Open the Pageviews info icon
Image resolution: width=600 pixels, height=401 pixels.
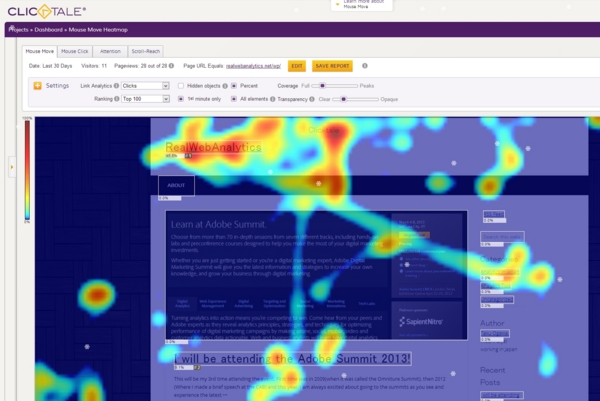pyautogui.click(x=171, y=66)
